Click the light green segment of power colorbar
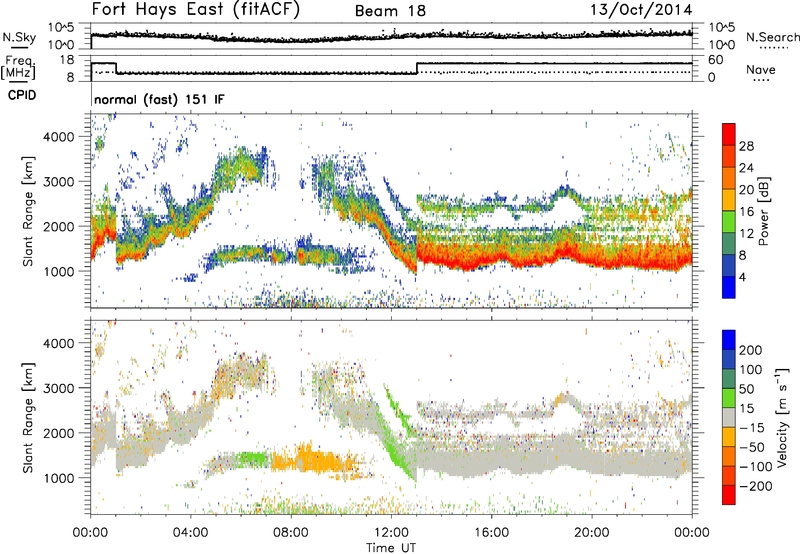Screen dimensions: 800x554 click(729, 222)
